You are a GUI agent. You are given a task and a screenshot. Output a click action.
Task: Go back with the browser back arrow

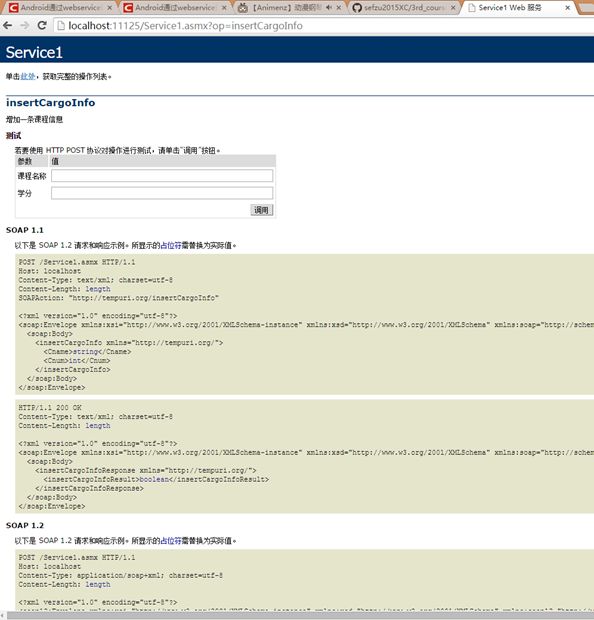pos(7,26)
